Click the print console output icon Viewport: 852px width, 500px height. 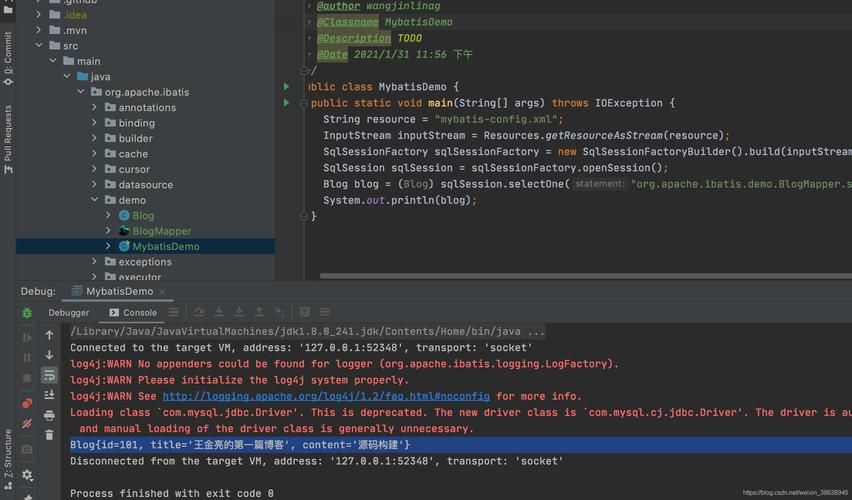(x=49, y=415)
